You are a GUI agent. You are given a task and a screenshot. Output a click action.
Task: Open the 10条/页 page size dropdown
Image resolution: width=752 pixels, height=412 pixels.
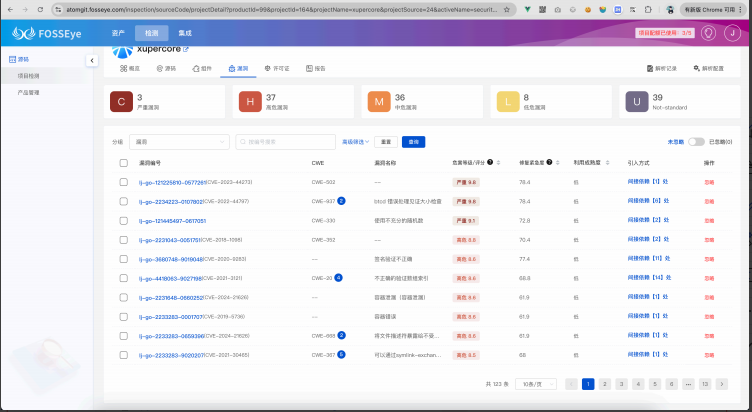tap(536, 384)
